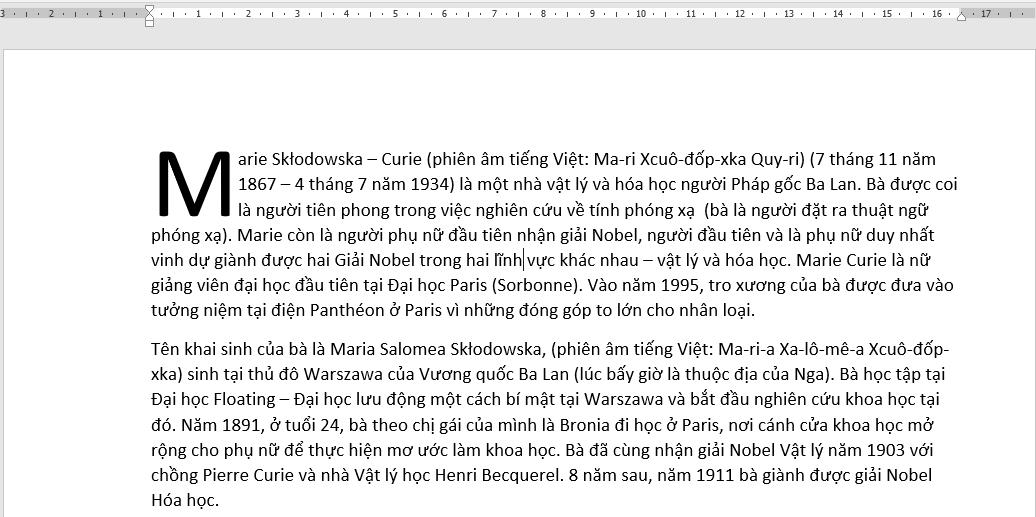This screenshot has width=1036, height=517.
Task: Place cursor on the word "Pháp"
Action: pyautogui.click(x=748, y=184)
